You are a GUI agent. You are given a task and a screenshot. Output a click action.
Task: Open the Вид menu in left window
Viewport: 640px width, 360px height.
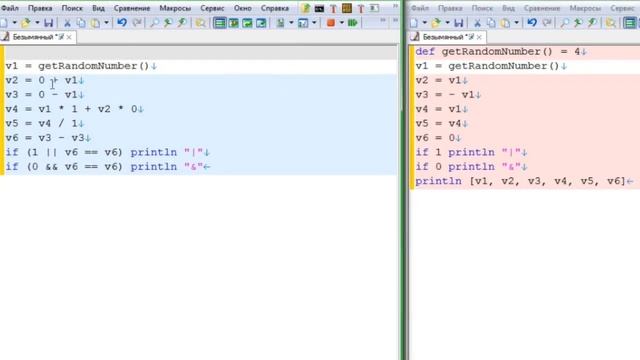[98, 8]
